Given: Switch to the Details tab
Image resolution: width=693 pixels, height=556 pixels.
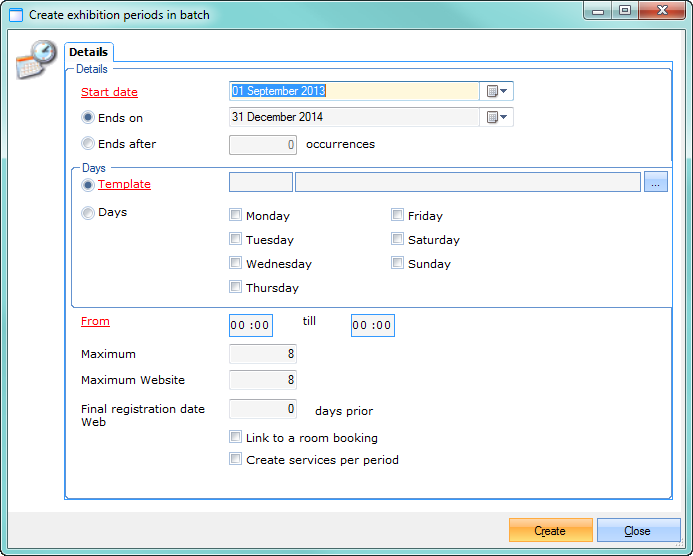Looking at the screenshot, I should [x=89, y=52].
